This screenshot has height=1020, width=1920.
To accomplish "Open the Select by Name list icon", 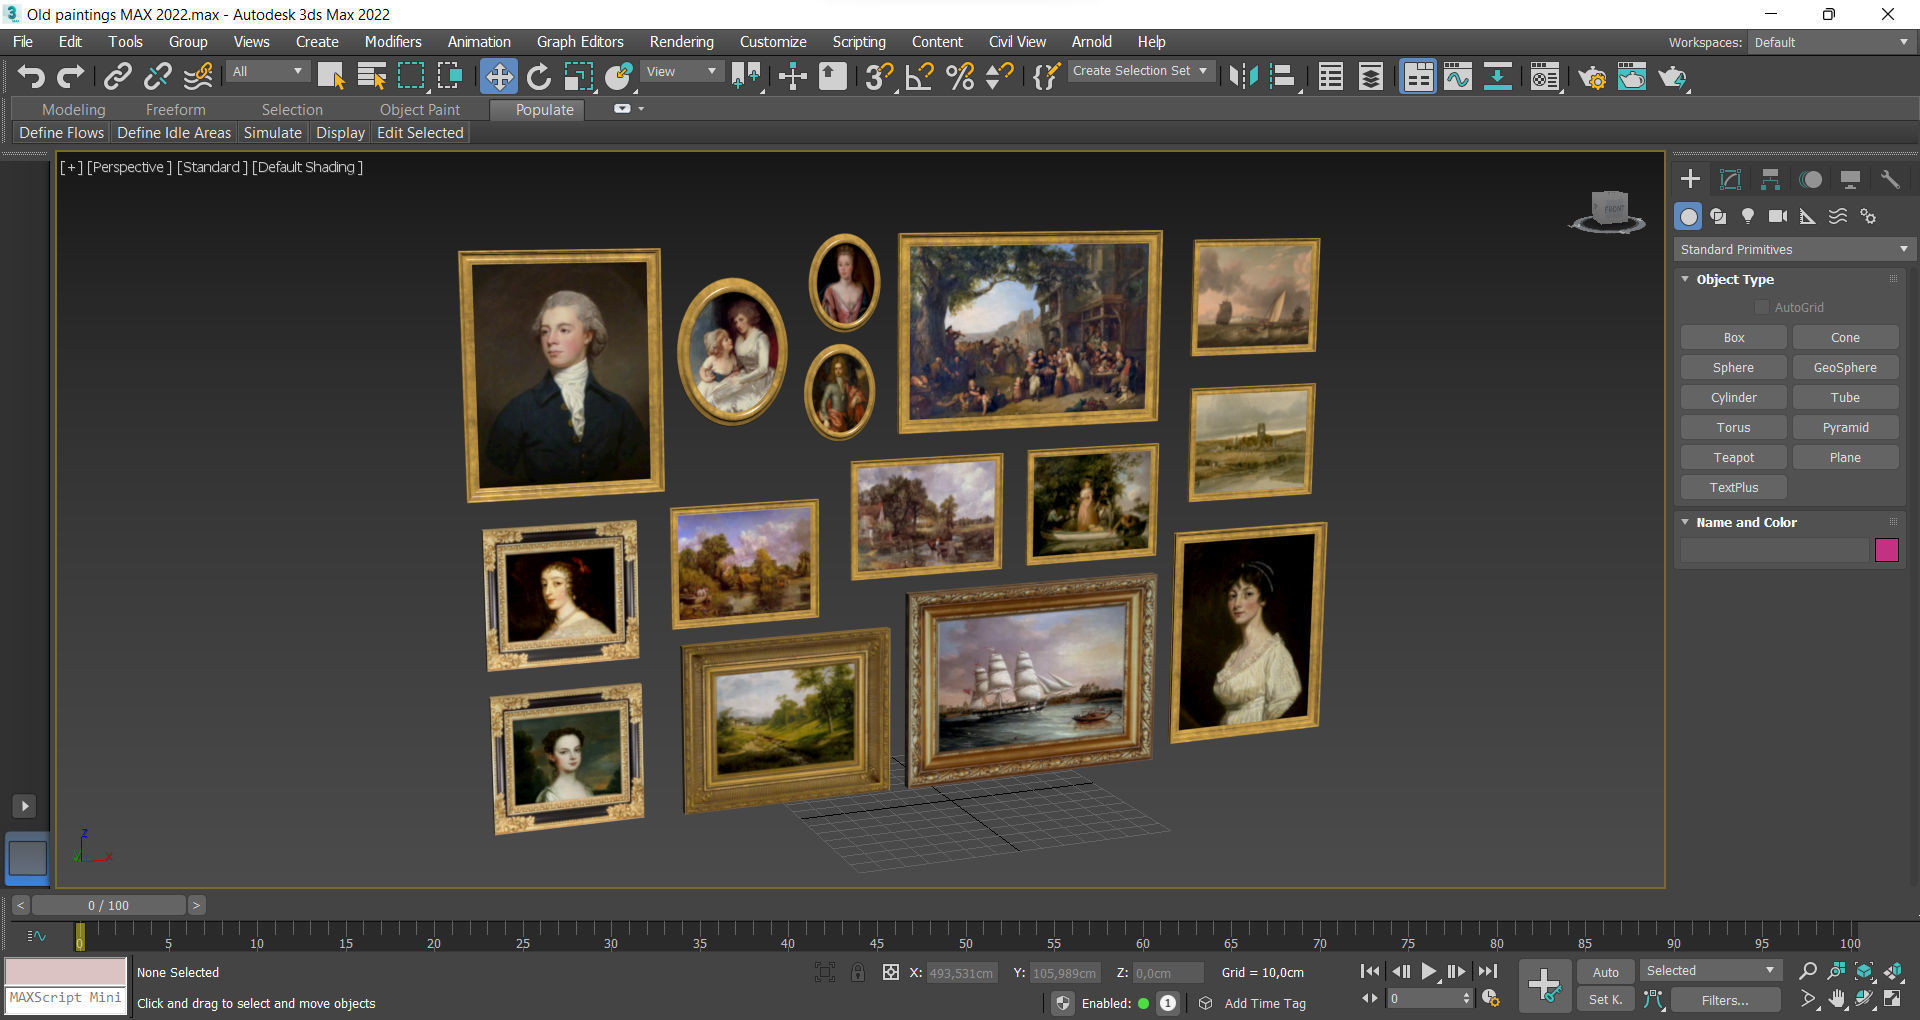I will pyautogui.click(x=371, y=76).
